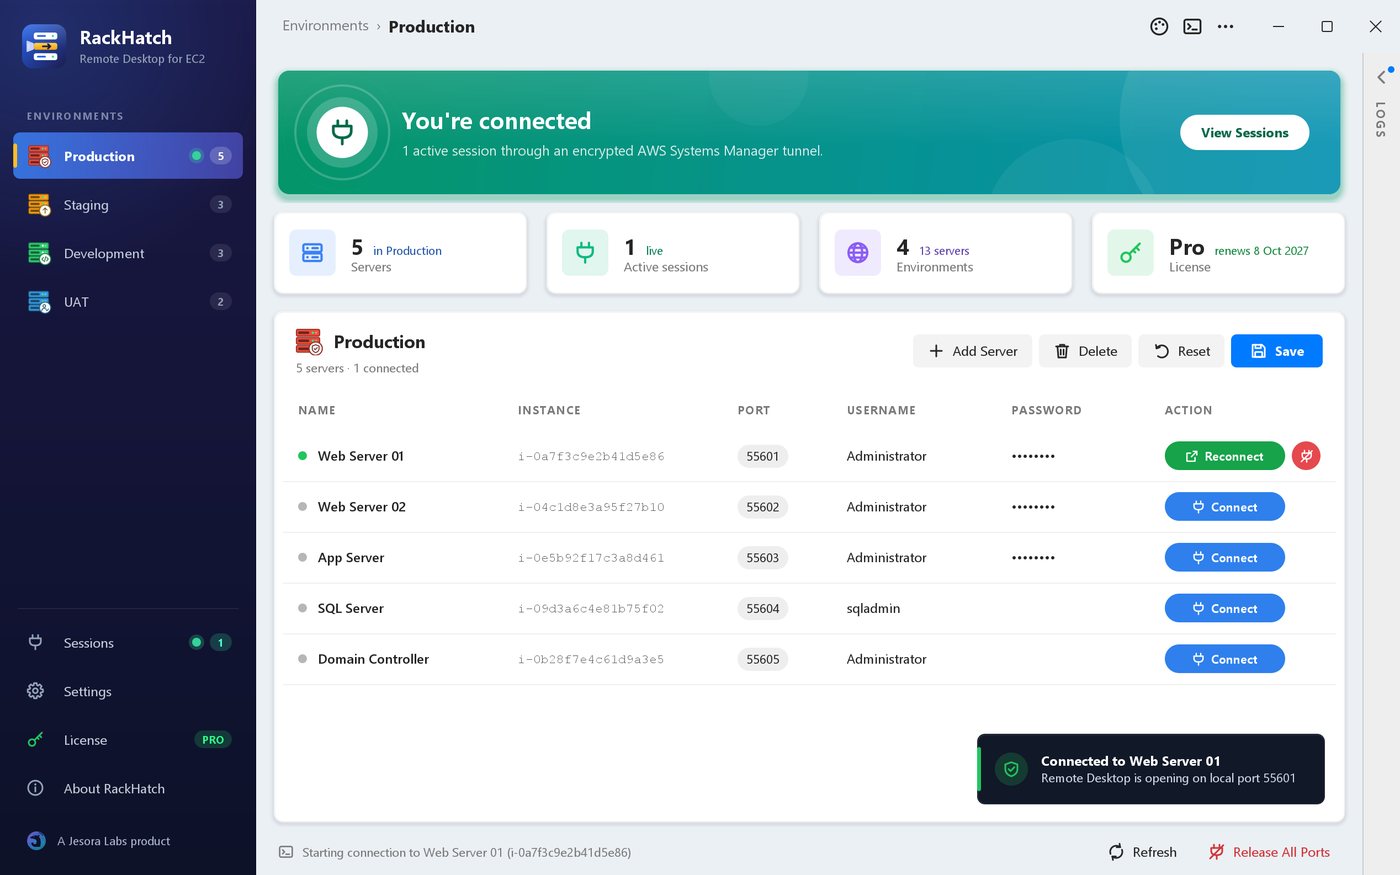Click Refresh in the status bar
The image size is (1400, 875).
point(1143,852)
